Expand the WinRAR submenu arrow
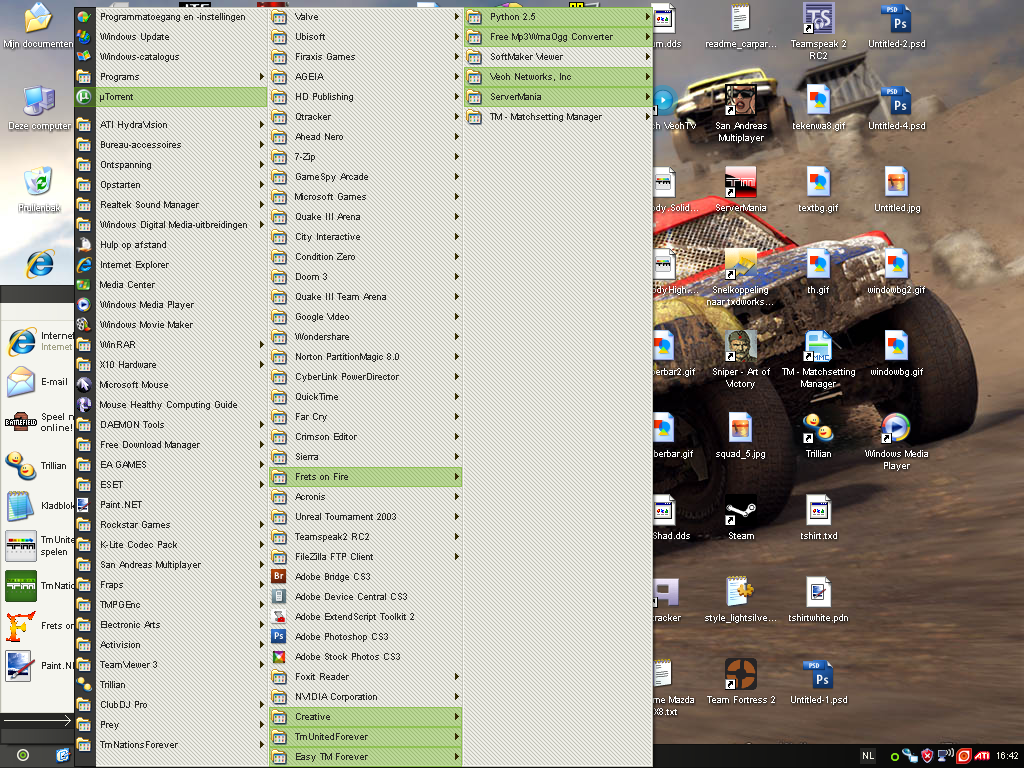This screenshot has width=1024, height=768. pyautogui.click(x=261, y=344)
